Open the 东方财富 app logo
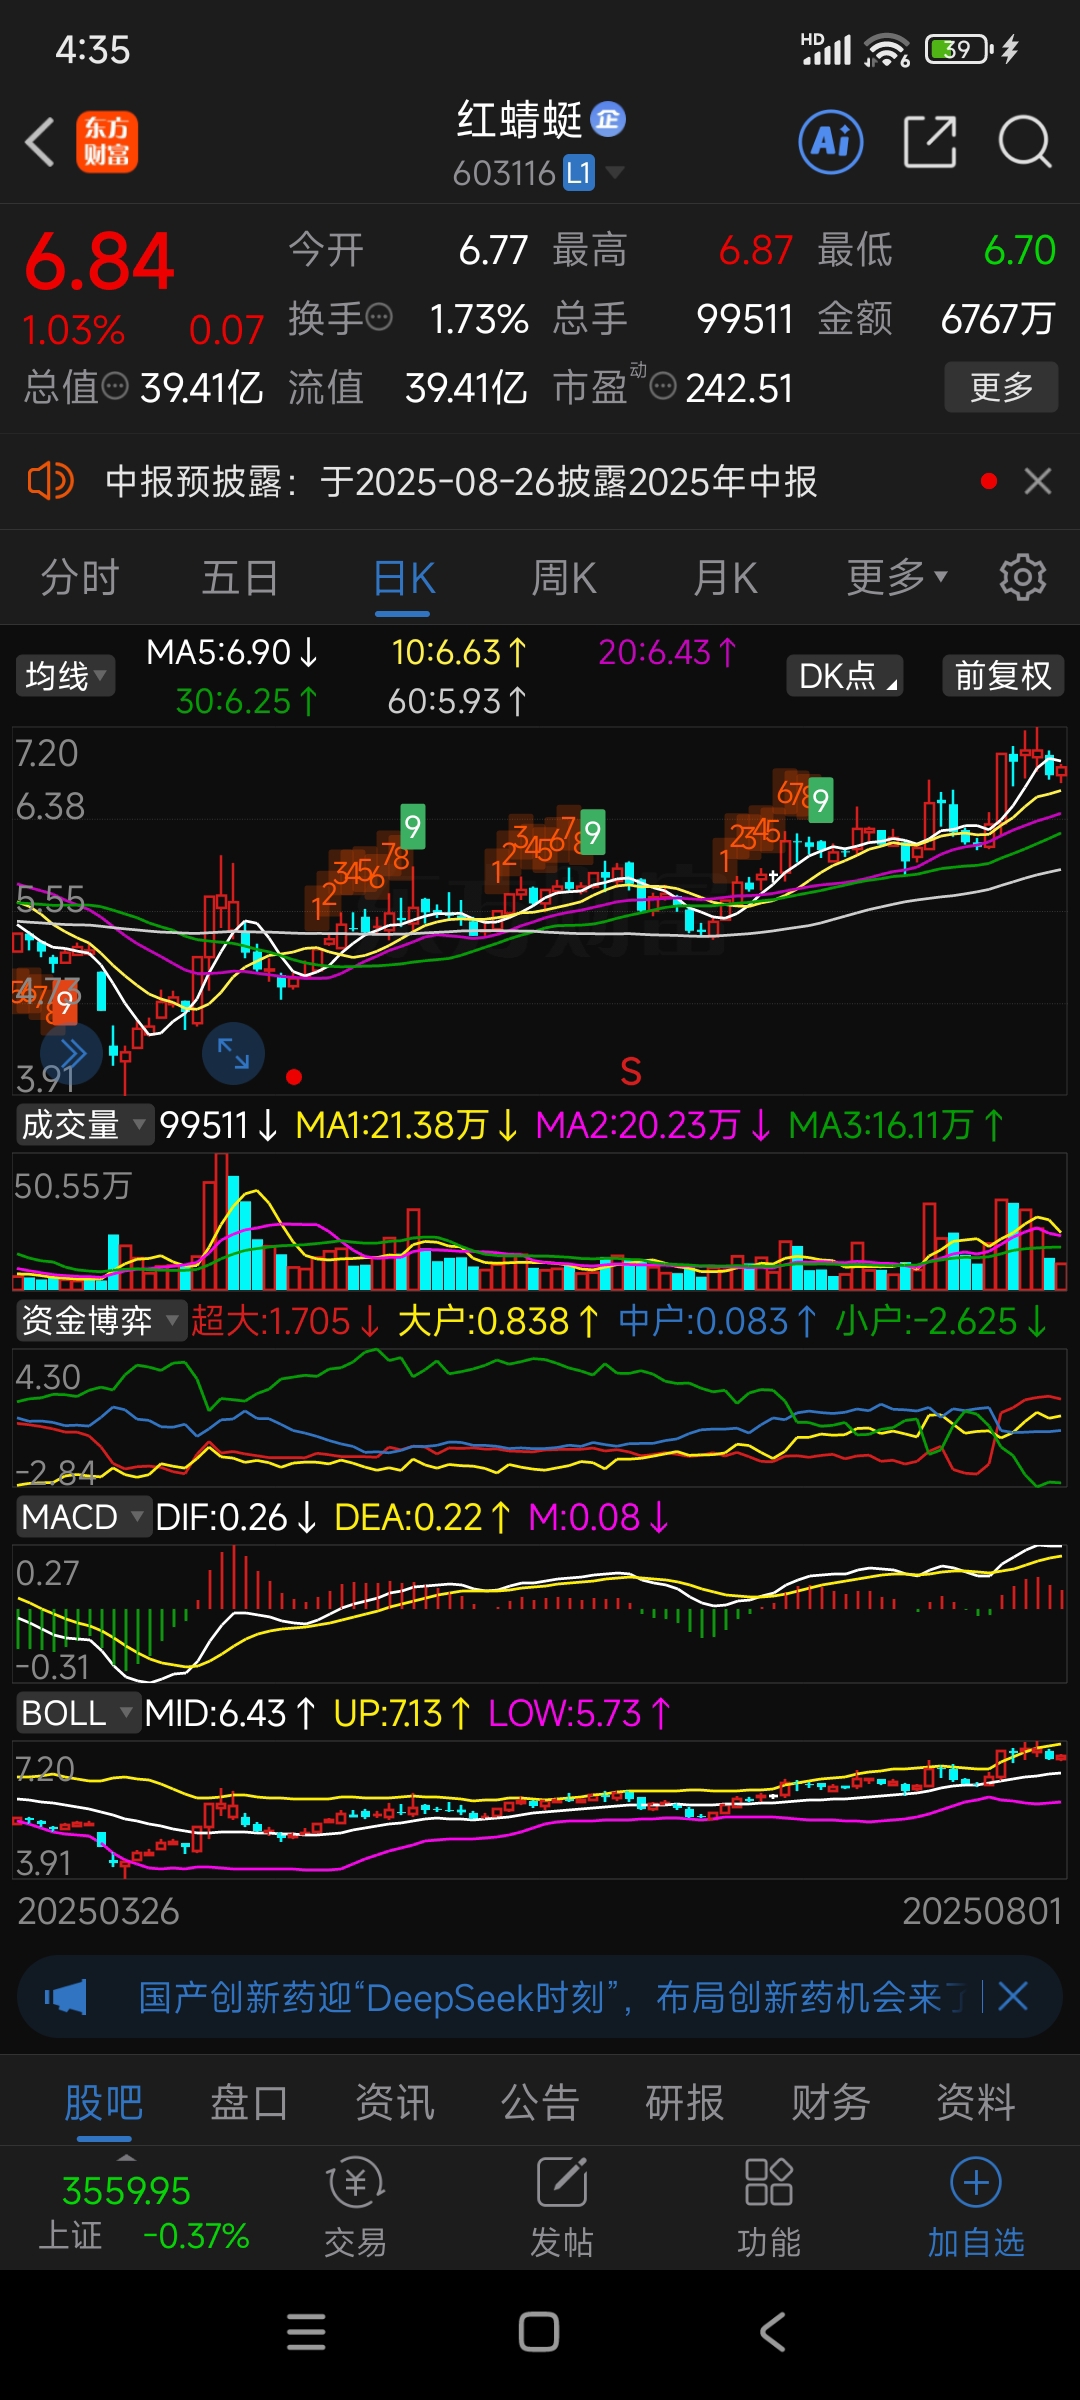This screenshot has height=2400, width=1080. 107,142
